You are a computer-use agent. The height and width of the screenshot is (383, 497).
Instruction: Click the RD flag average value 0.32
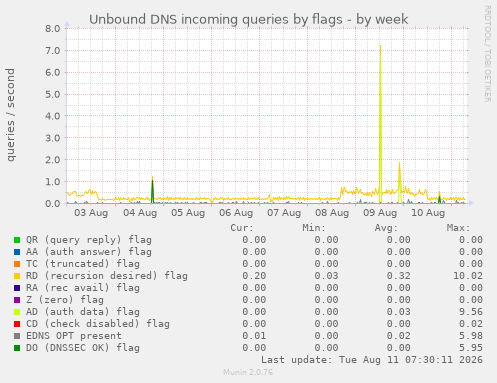399,276
